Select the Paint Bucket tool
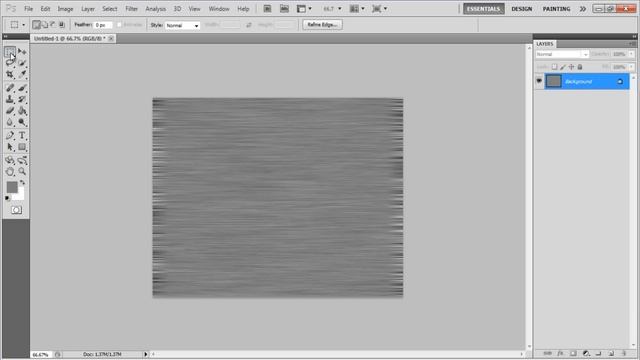640x360 pixels. [22, 111]
